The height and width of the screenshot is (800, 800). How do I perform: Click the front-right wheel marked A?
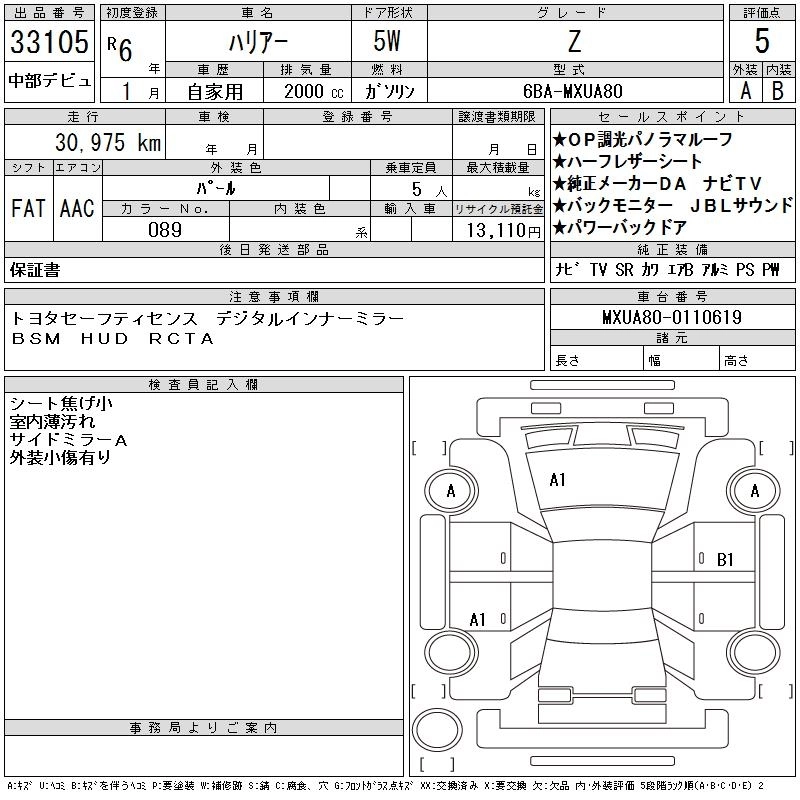click(x=754, y=491)
